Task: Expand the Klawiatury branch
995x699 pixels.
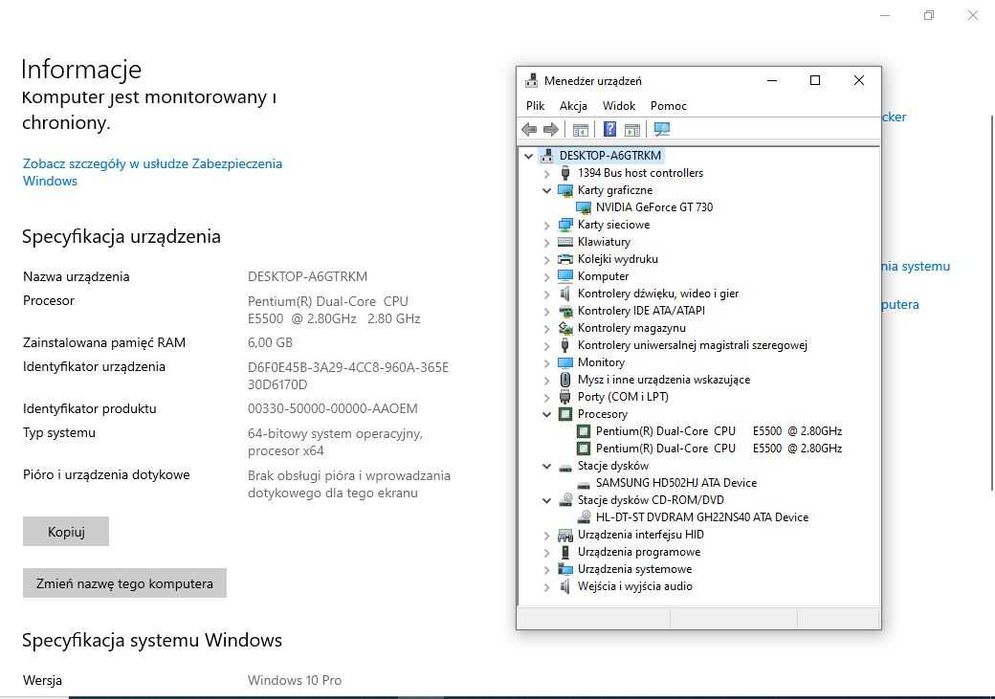Action: pos(546,242)
